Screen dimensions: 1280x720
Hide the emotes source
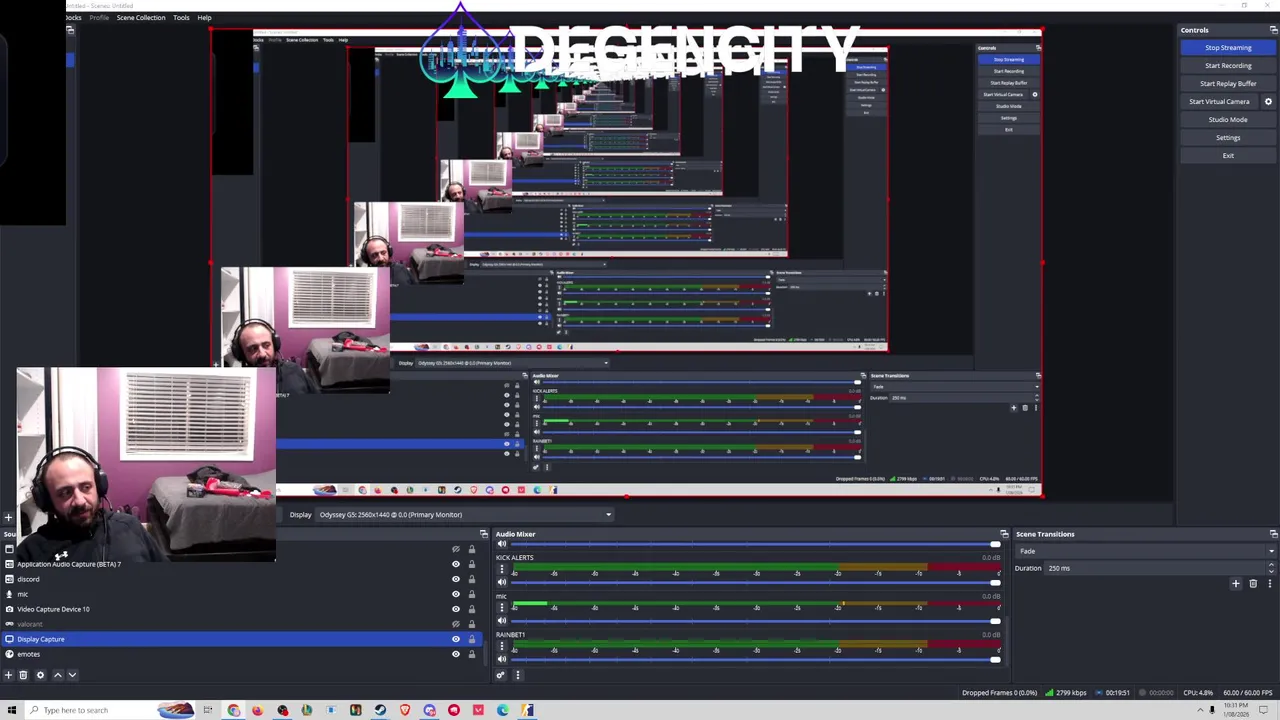[456, 654]
